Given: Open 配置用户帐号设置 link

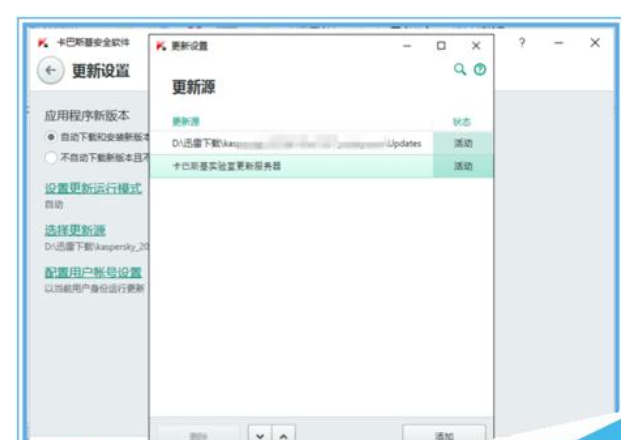Looking at the screenshot, I should coord(93,272).
